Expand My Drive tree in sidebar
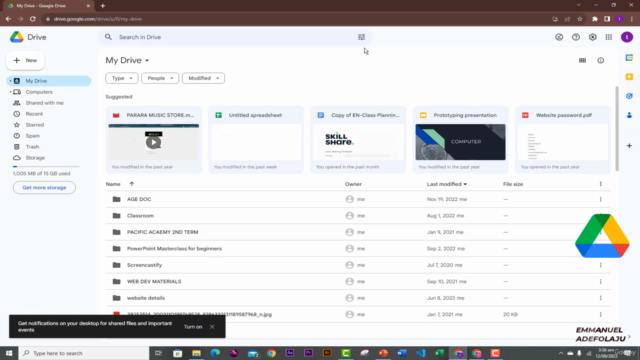Viewport: 640px width, 360px height. coord(11,81)
